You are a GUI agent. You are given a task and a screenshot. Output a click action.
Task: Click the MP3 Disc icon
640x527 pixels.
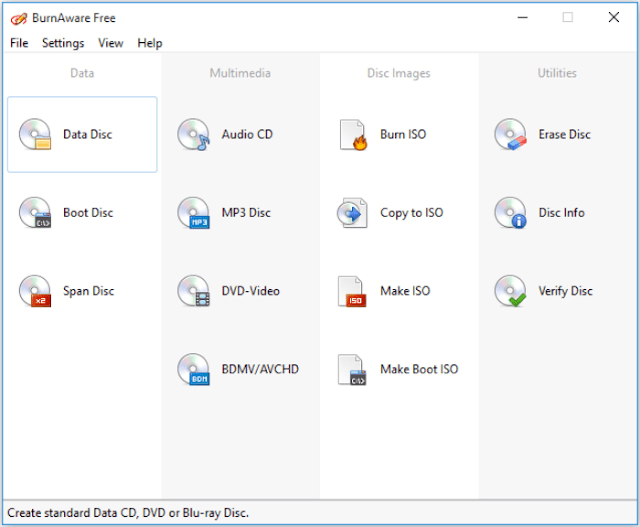pyautogui.click(x=193, y=213)
